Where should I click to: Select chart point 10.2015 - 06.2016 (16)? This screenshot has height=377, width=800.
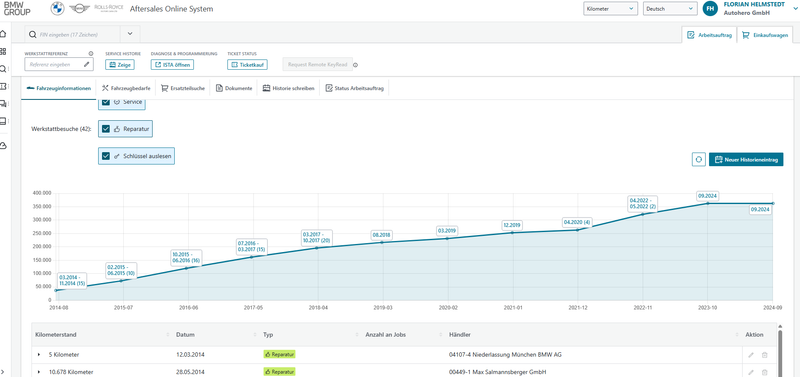[x=186, y=257]
